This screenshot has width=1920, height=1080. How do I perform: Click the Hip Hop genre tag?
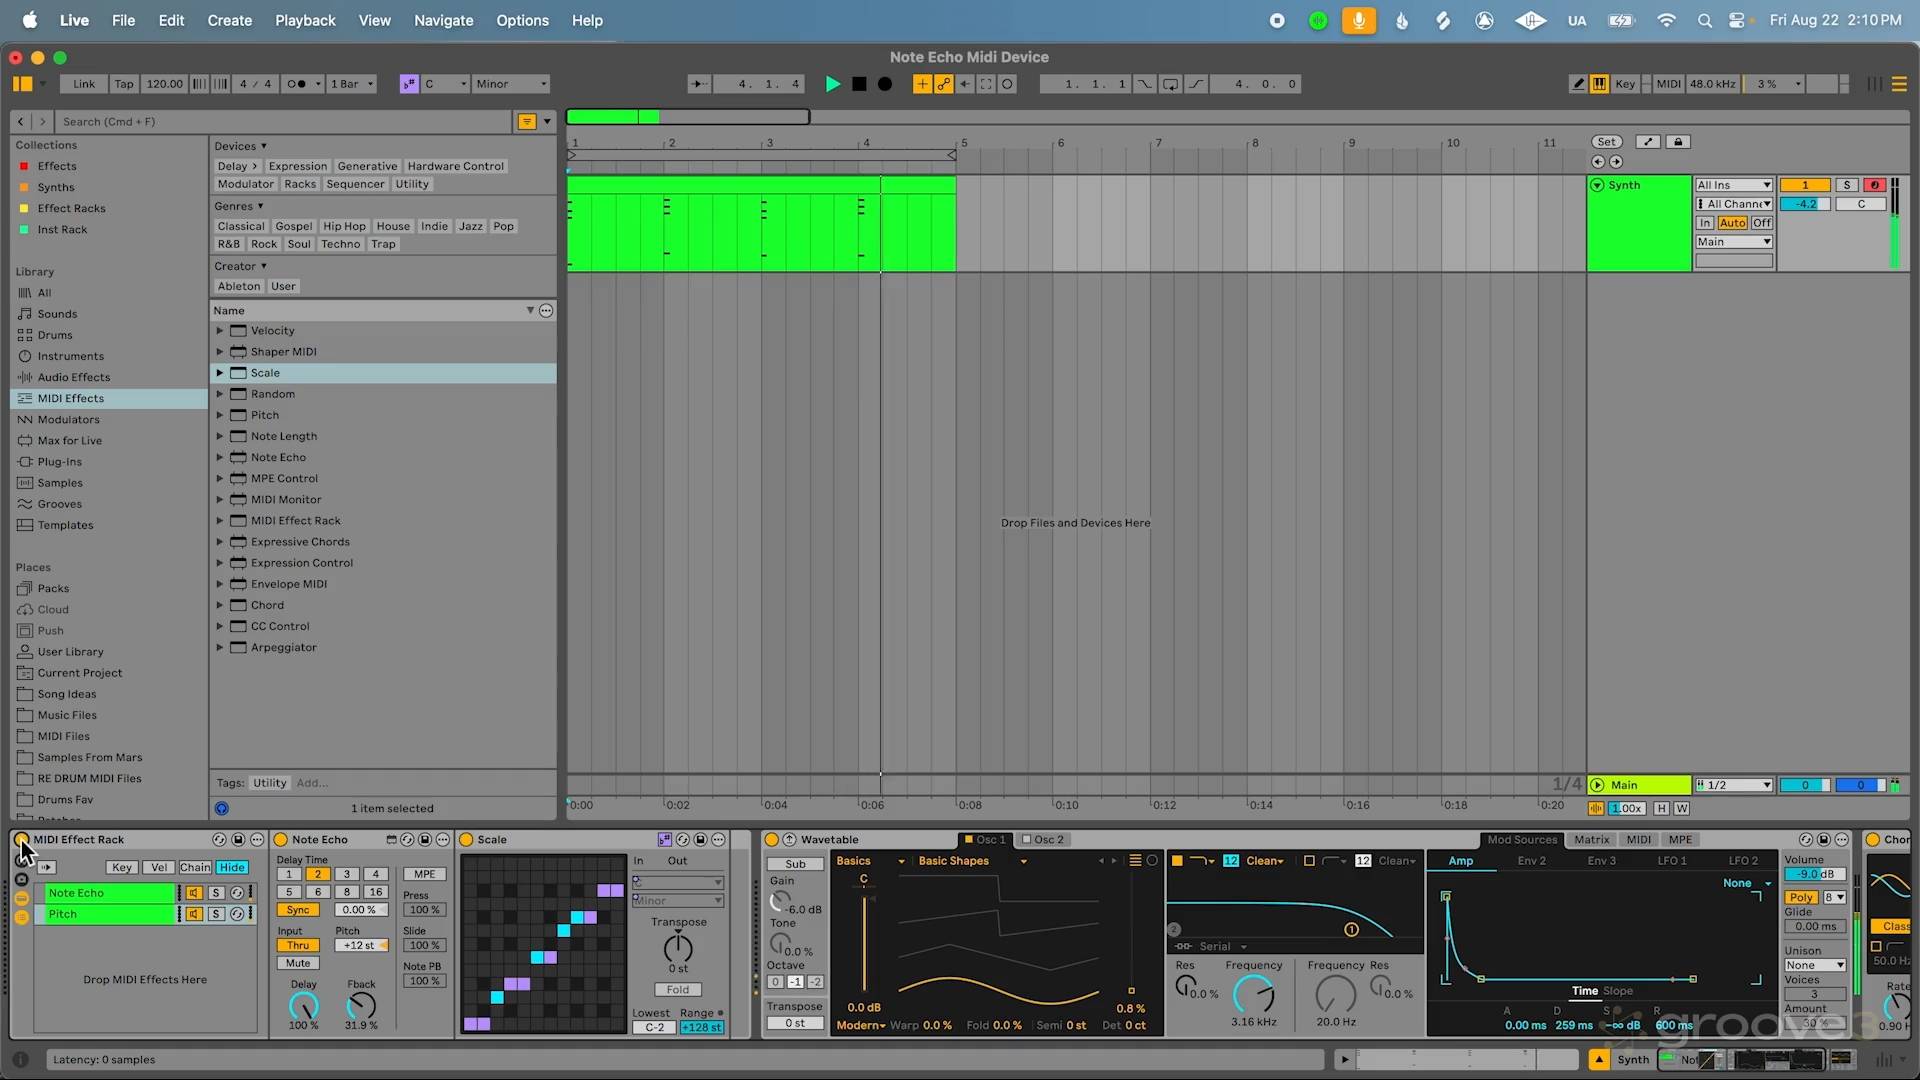click(x=344, y=226)
